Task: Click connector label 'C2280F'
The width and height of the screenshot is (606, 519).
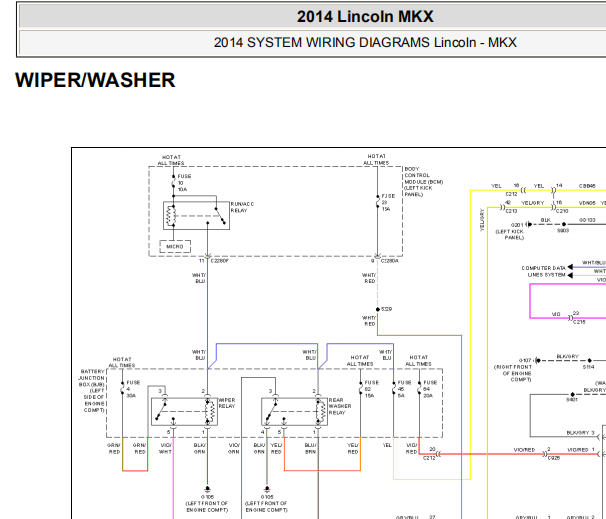Action: 220,261
